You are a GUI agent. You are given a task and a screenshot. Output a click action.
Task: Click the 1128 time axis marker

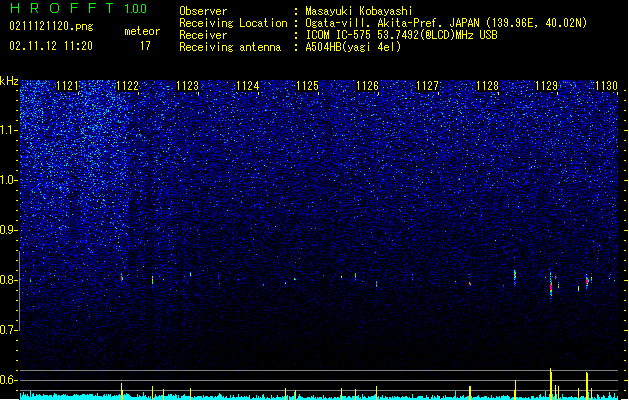pyautogui.click(x=487, y=86)
